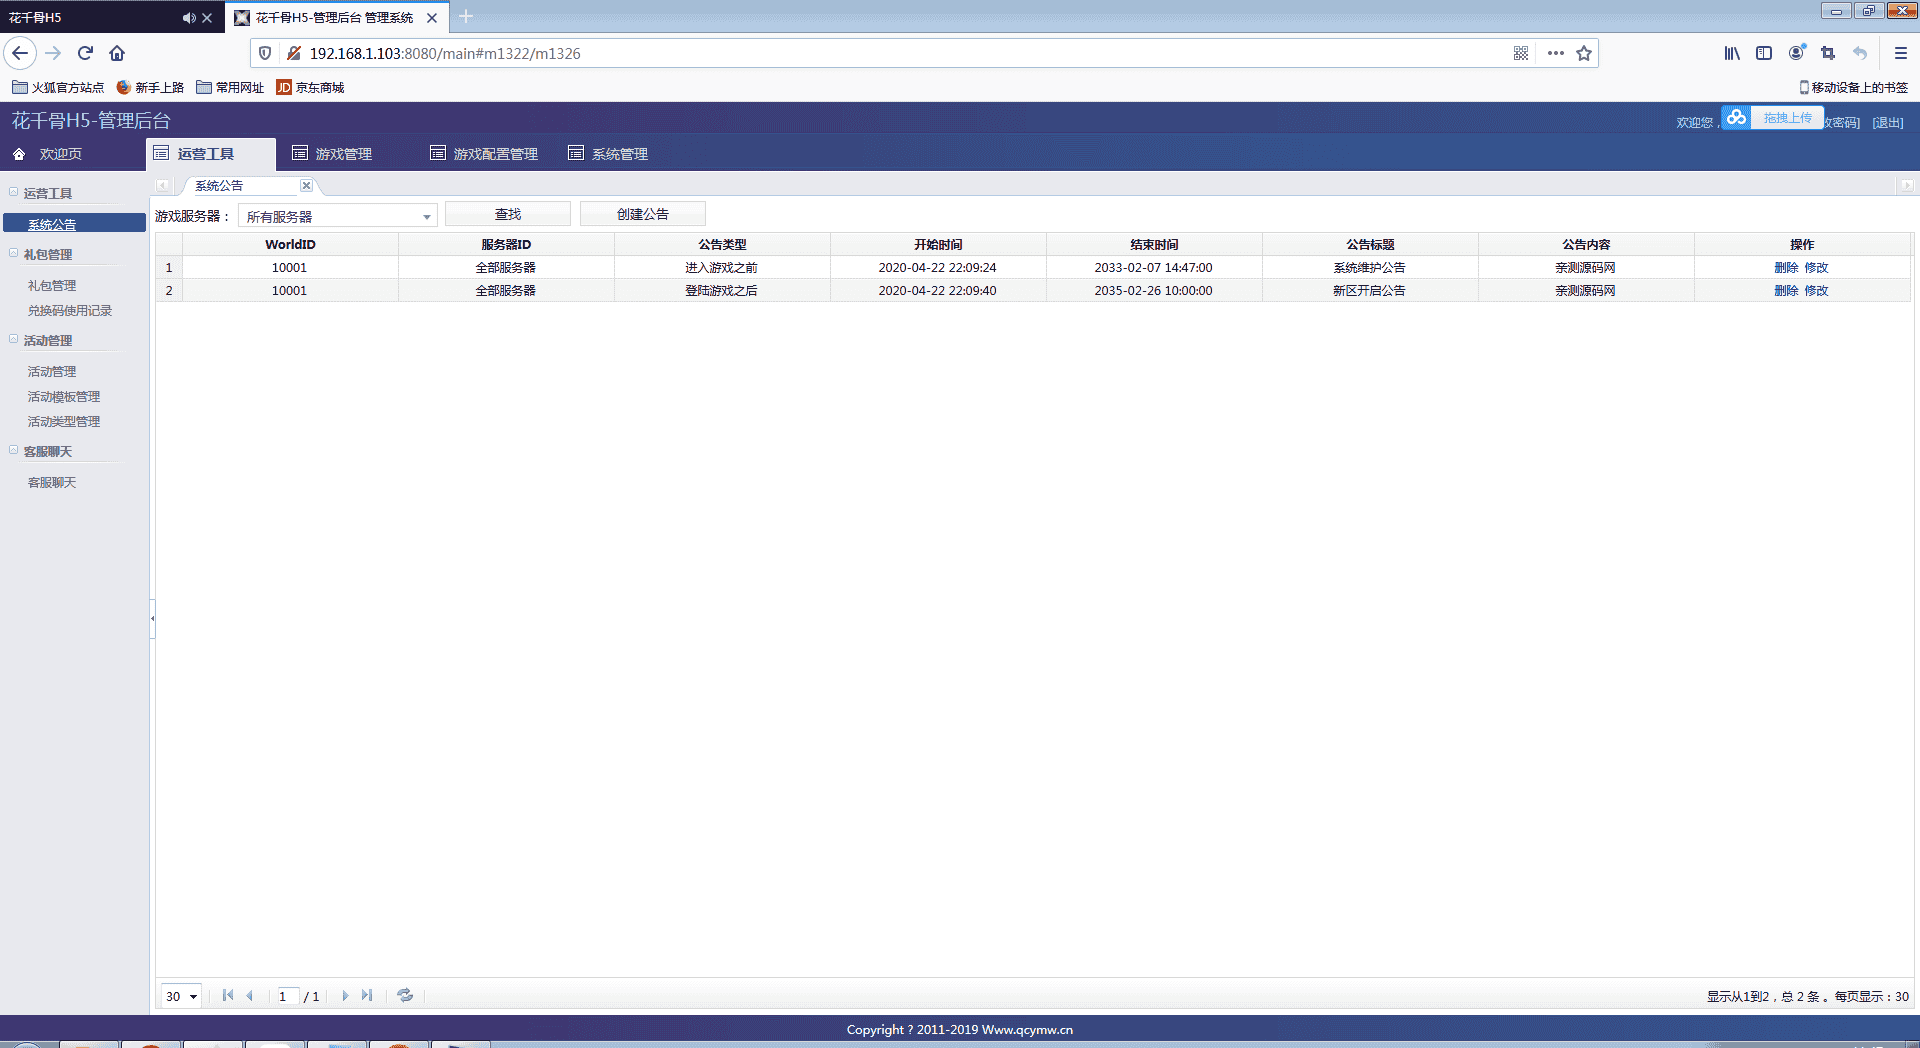Switch to the 花千骨H5 browser tab
This screenshot has height=1048, width=1920.
[90, 18]
